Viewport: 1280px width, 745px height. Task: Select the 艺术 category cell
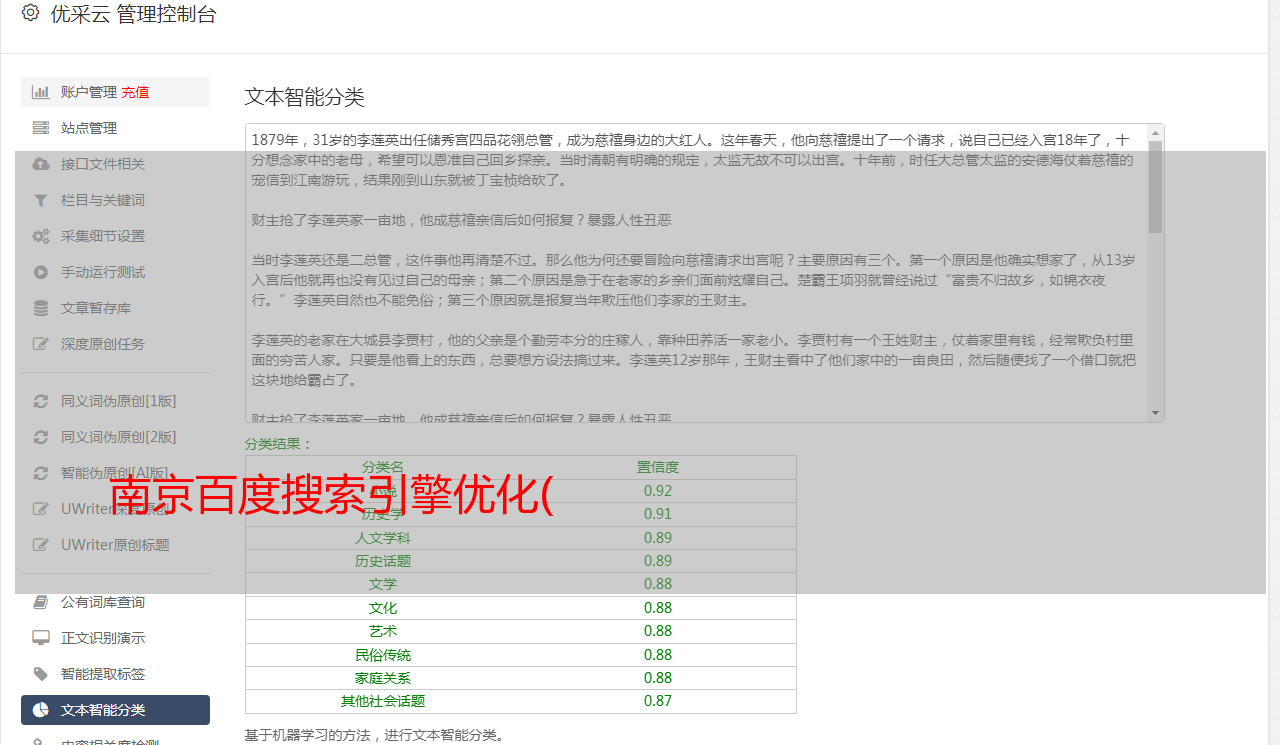click(383, 631)
